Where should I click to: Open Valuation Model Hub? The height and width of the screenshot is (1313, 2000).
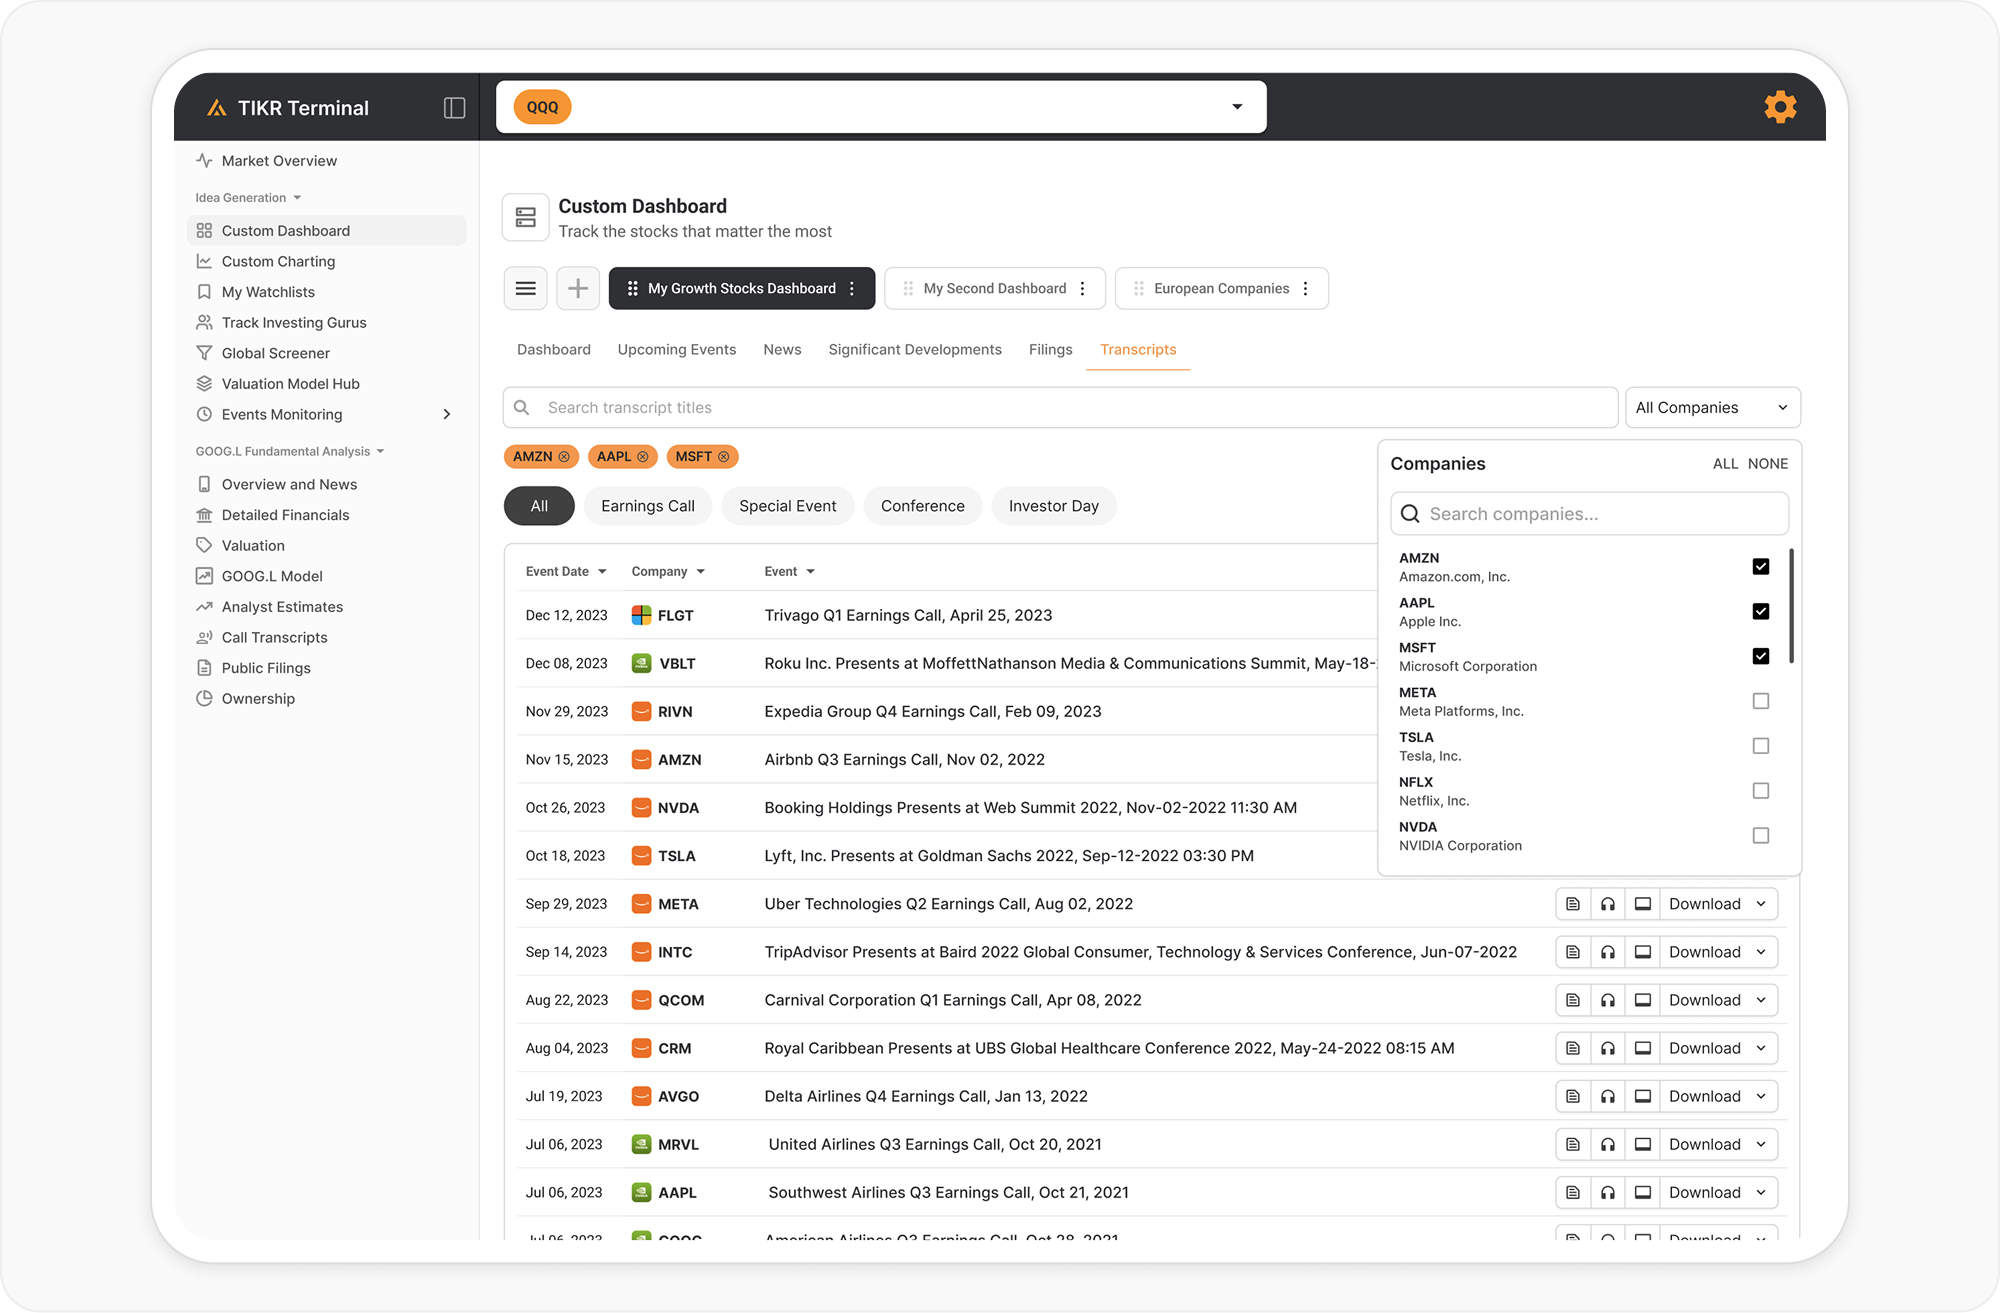[x=290, y=384]
